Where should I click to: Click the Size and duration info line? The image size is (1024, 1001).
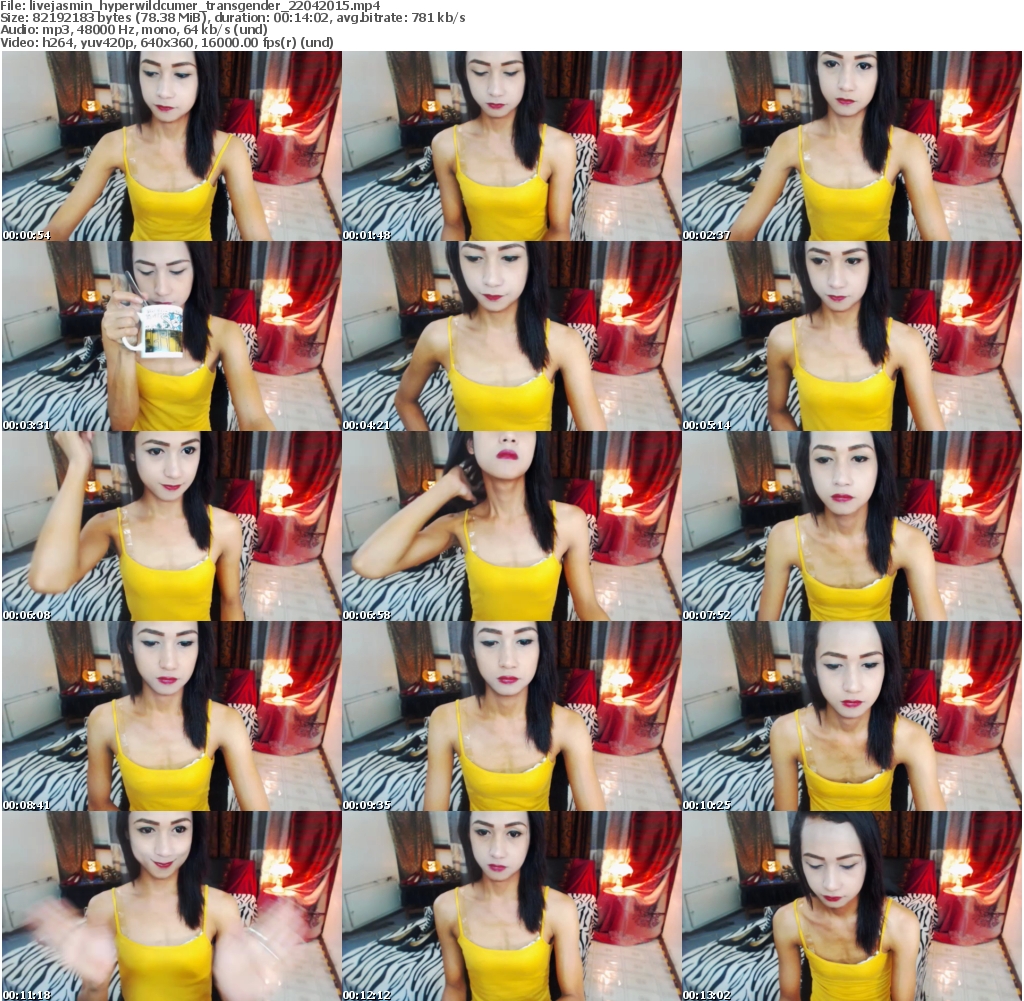pos(232,18)
